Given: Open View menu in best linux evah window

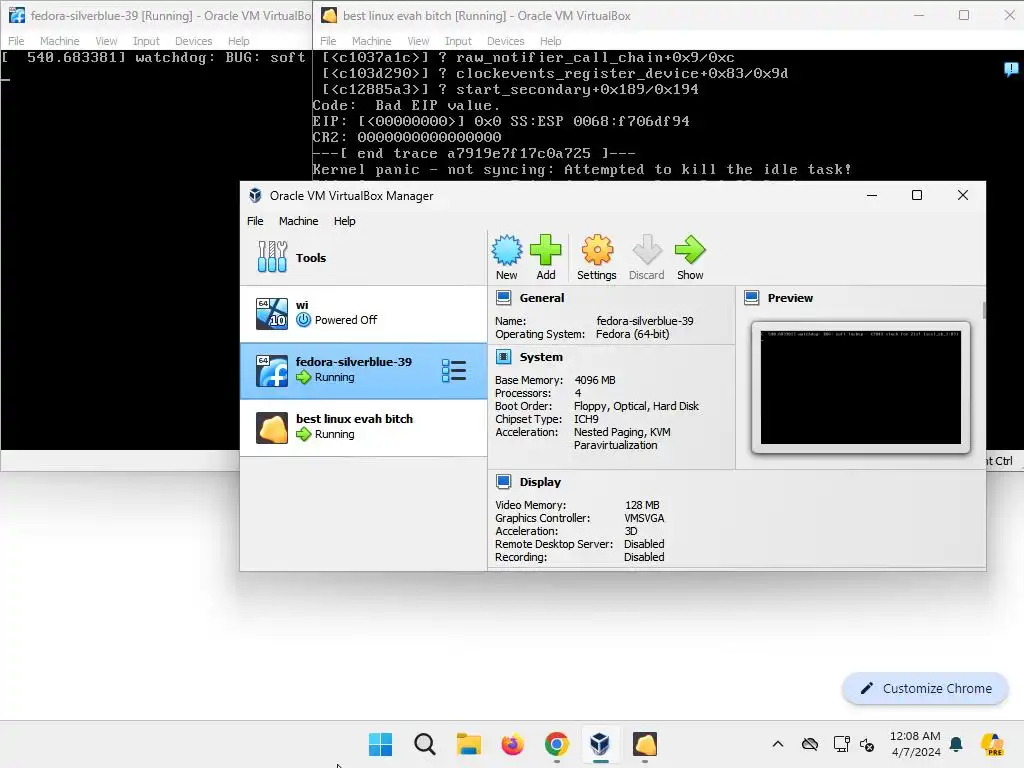Looking at the screenshot, I should click(418, 40).
